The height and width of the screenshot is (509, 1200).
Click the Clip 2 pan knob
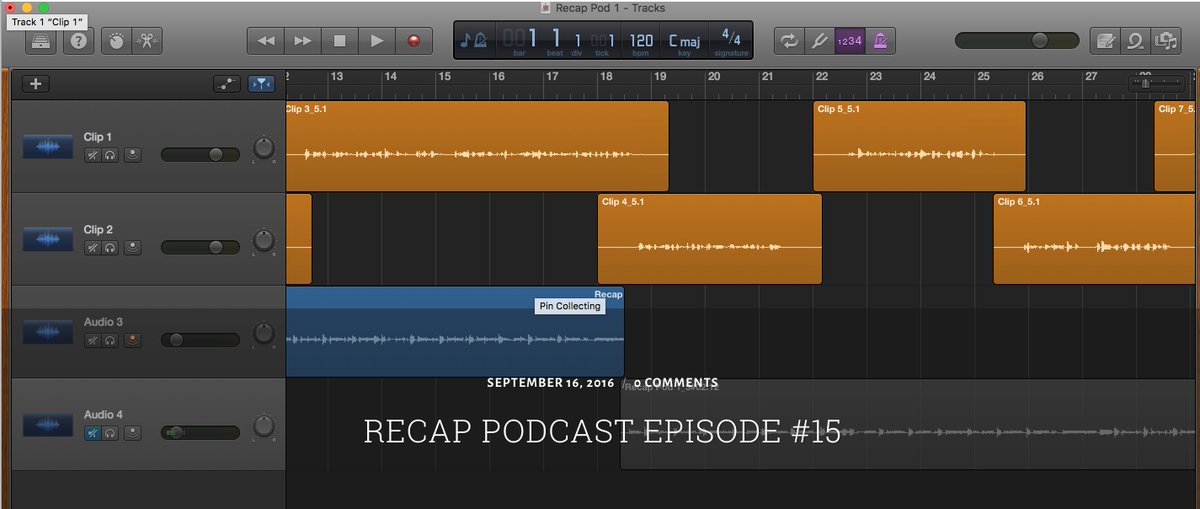coord(263,241)
